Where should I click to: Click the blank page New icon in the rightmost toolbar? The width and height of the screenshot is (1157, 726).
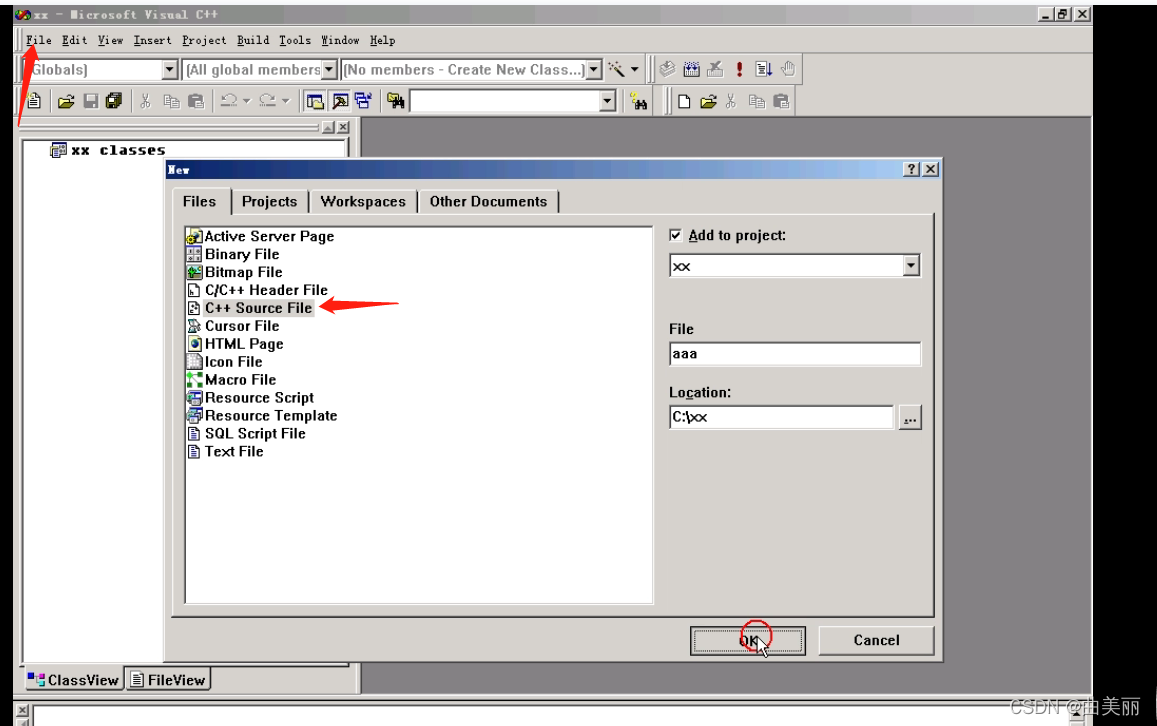[x=684, y=101]
